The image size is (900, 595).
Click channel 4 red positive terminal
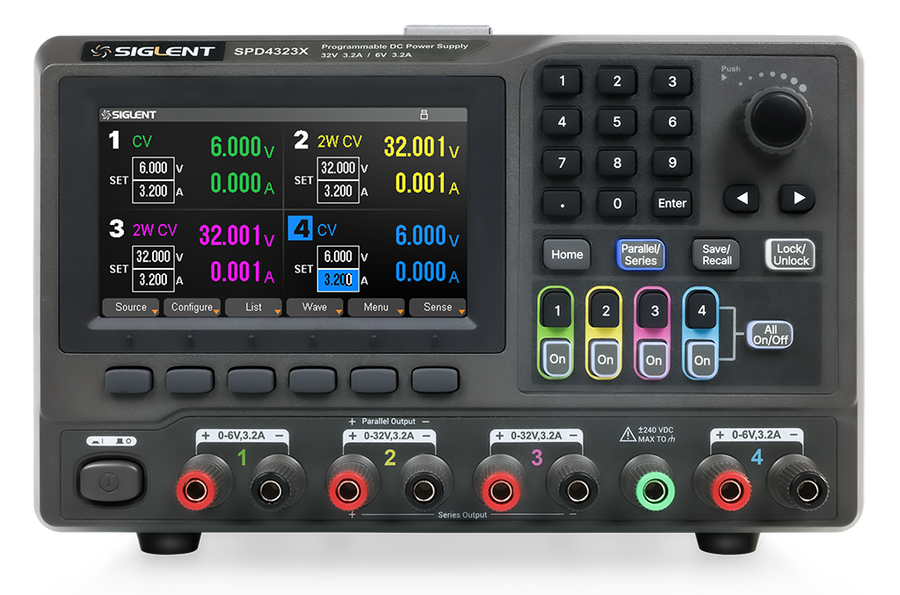(731, 491)
